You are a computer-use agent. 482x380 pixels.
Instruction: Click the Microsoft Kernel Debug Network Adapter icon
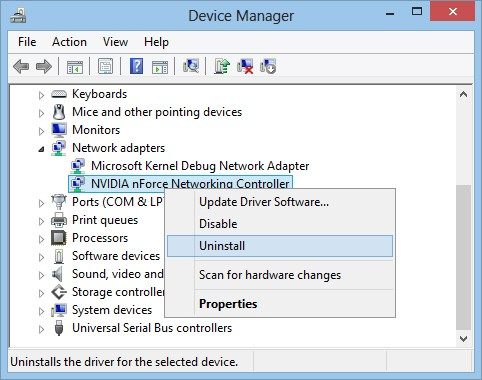78,166
